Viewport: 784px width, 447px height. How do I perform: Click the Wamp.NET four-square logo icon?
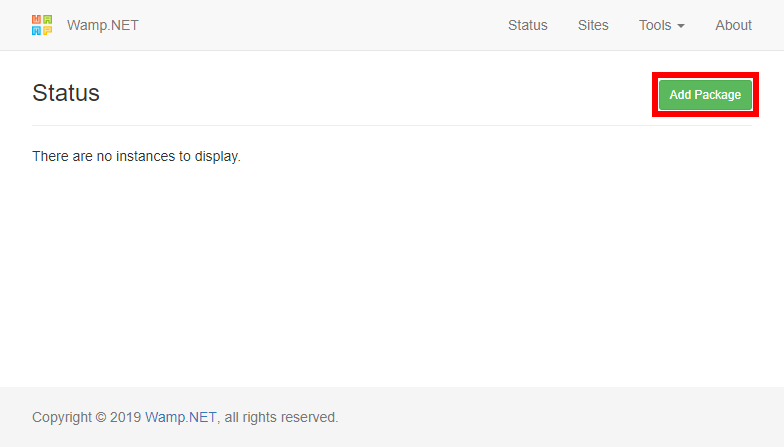[x=42, y=25]
